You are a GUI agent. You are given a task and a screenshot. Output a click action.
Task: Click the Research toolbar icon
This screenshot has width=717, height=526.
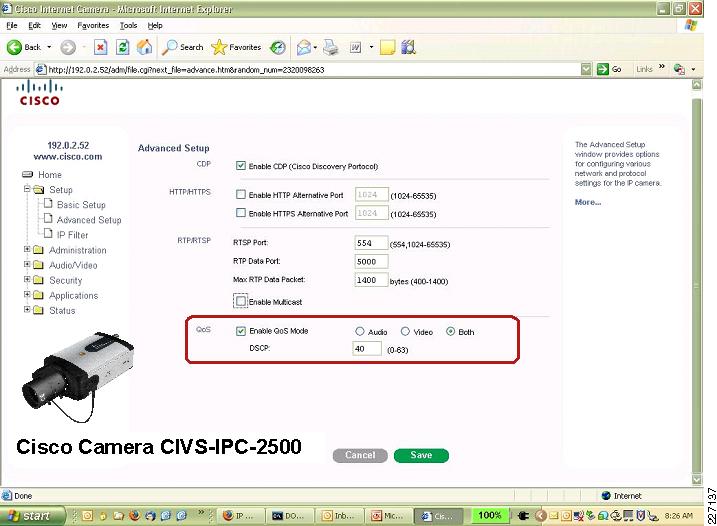(x=408, y=47)
